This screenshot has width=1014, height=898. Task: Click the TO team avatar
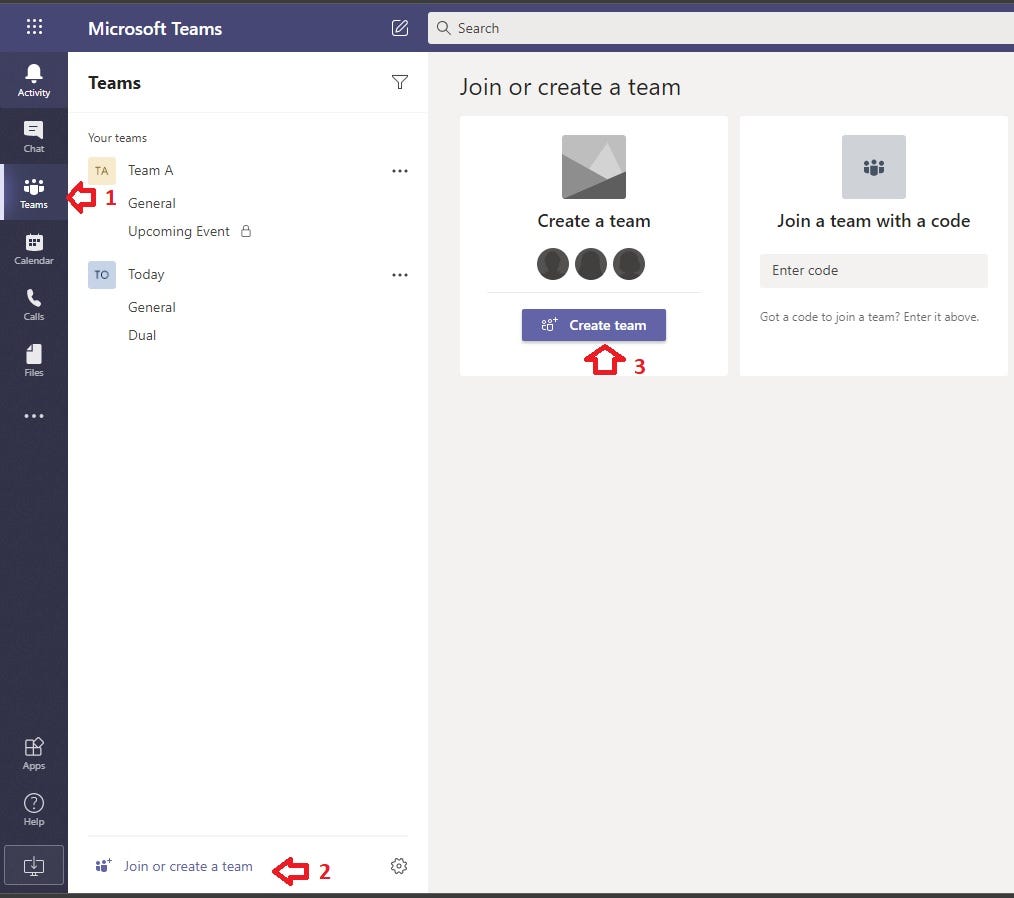tap(102, 275)
